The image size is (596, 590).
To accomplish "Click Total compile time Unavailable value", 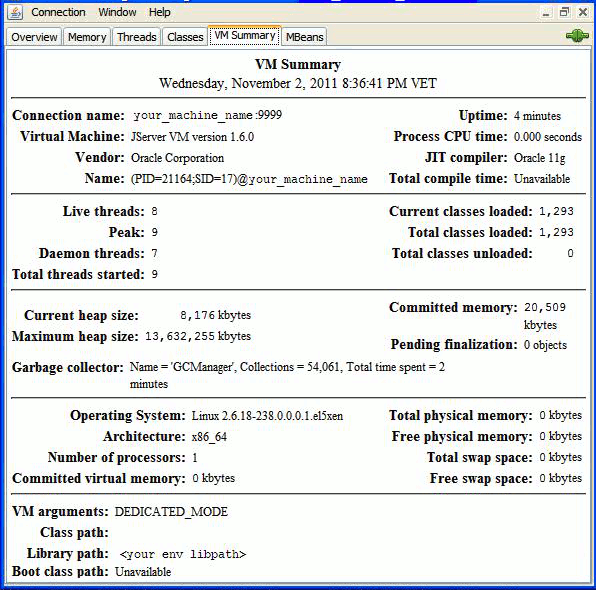I will (542, 179).
